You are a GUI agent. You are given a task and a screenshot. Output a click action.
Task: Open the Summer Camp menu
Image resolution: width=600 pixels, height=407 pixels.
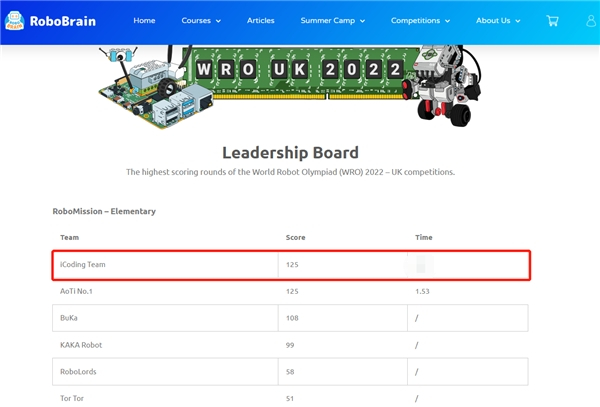tap(328, 21)
